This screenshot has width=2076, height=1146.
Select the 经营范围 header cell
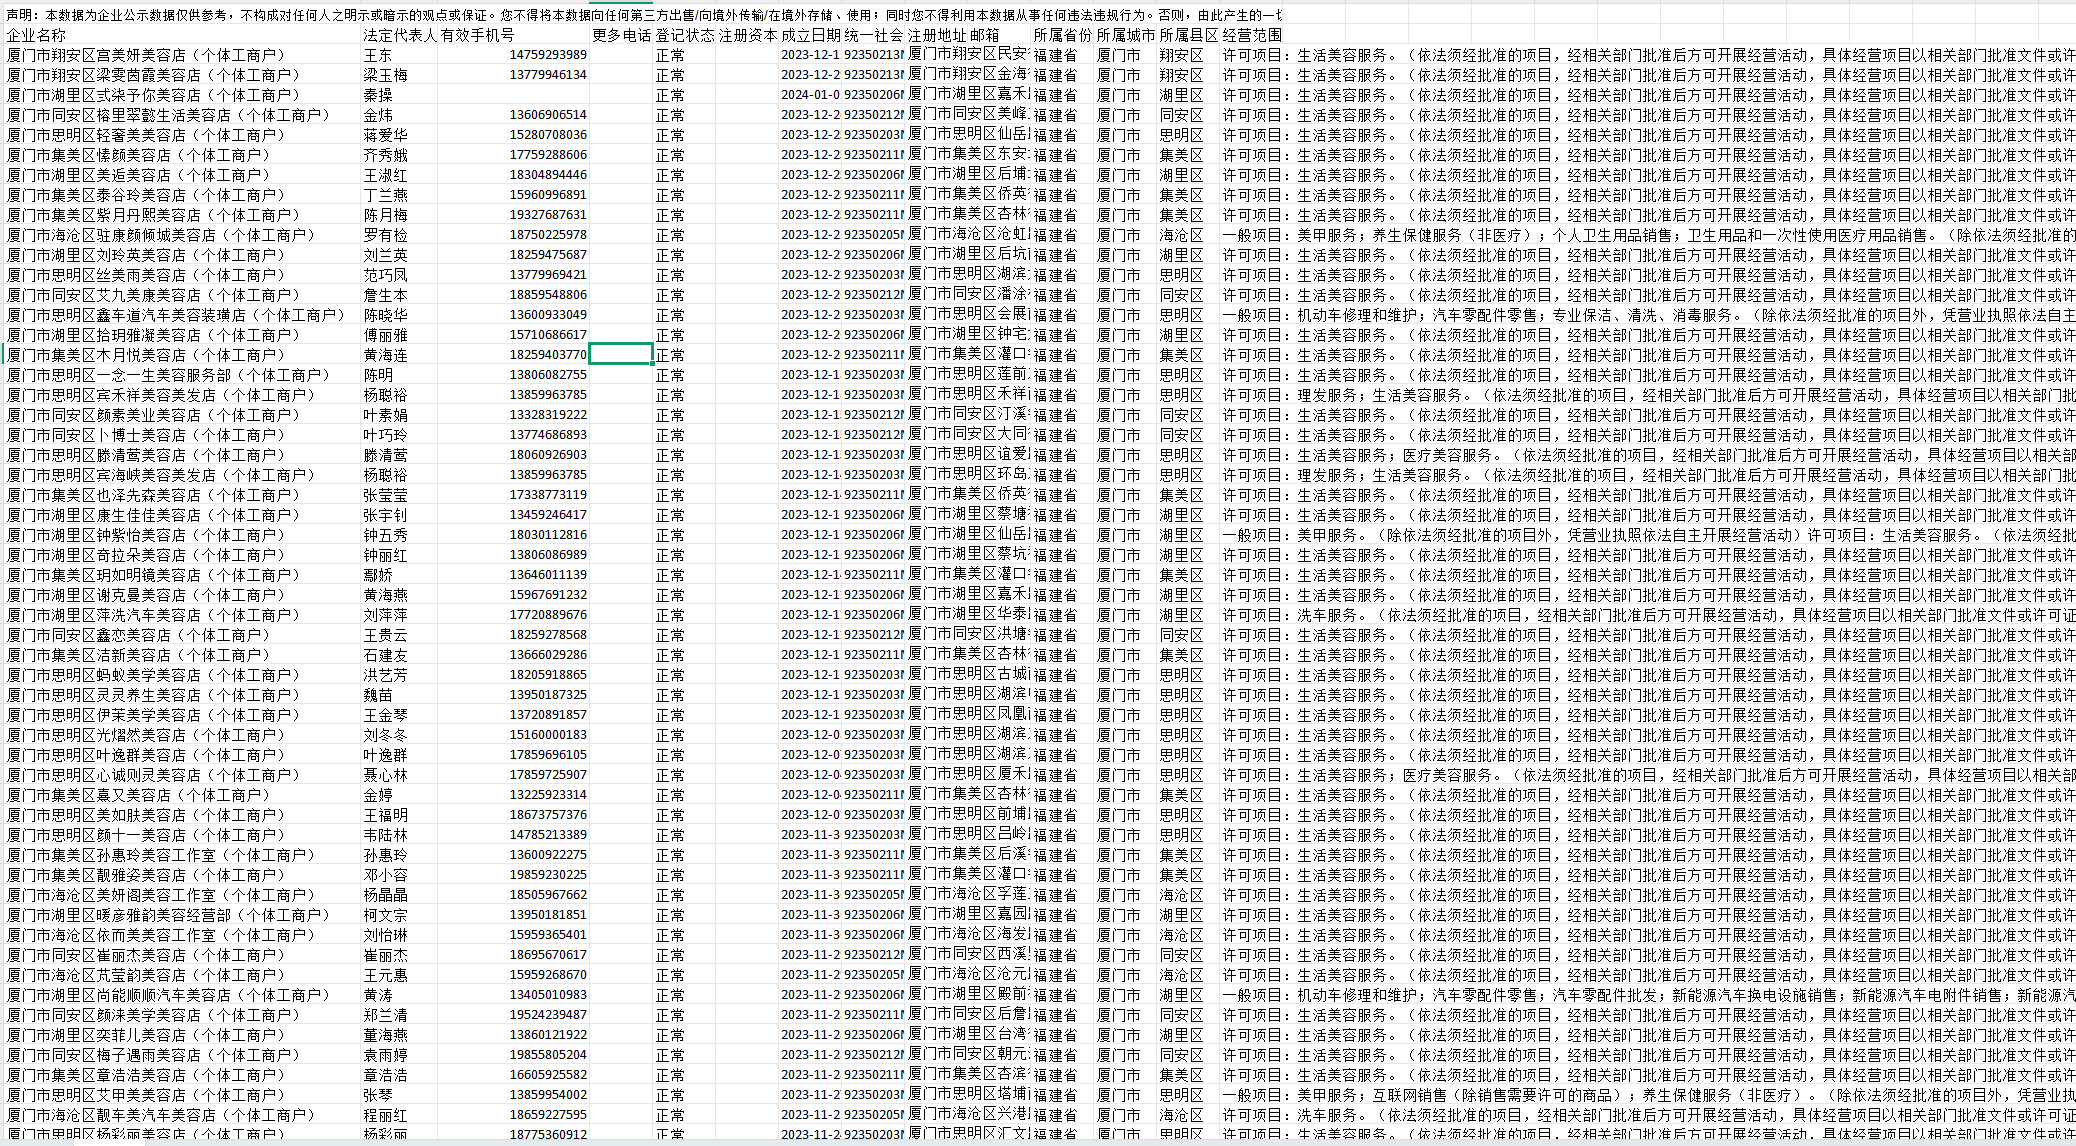[1252, 35]
